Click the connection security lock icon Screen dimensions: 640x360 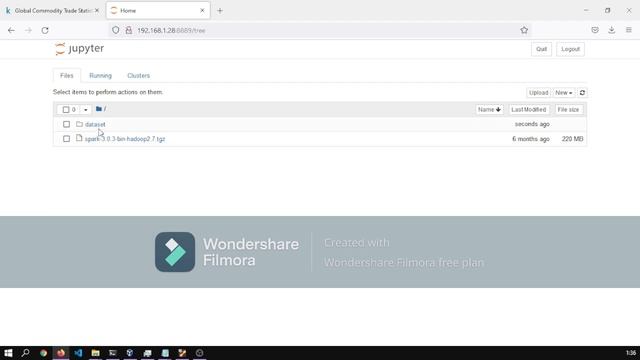(x=129, y=30)
